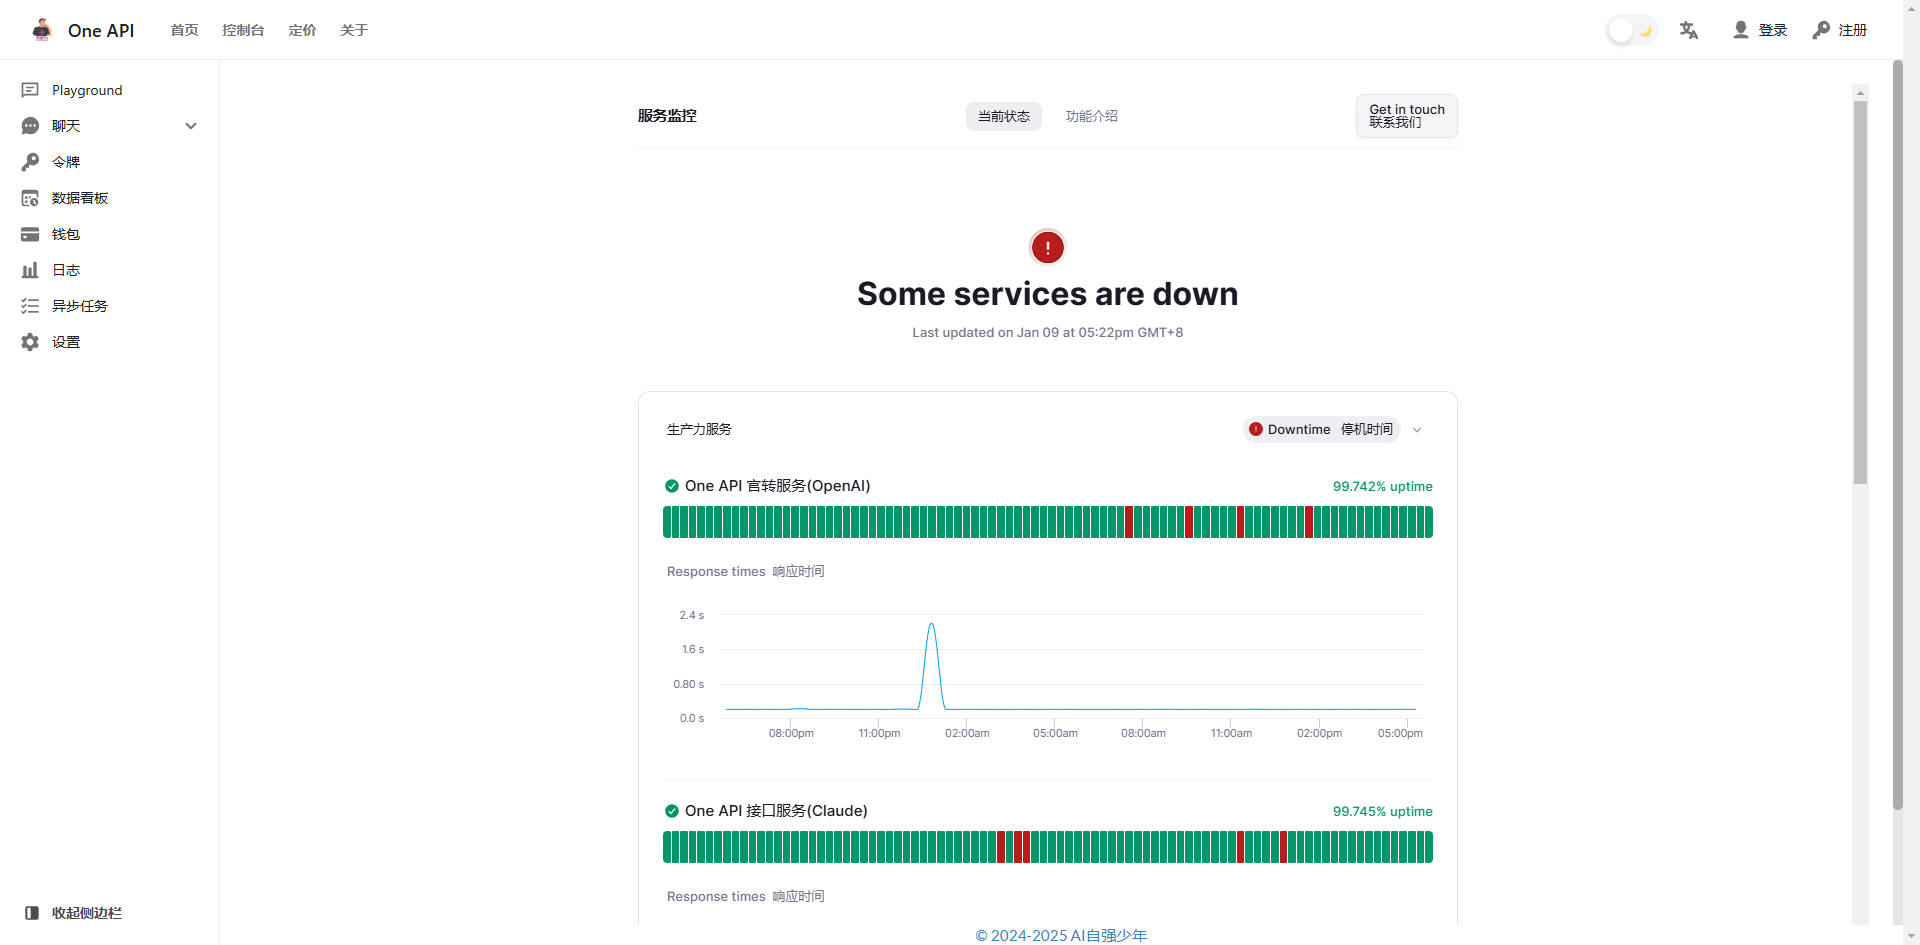This screenshot has height=945, width=1920.
Task: Open 异步任务 task list icon item
Action: point(30,306)
